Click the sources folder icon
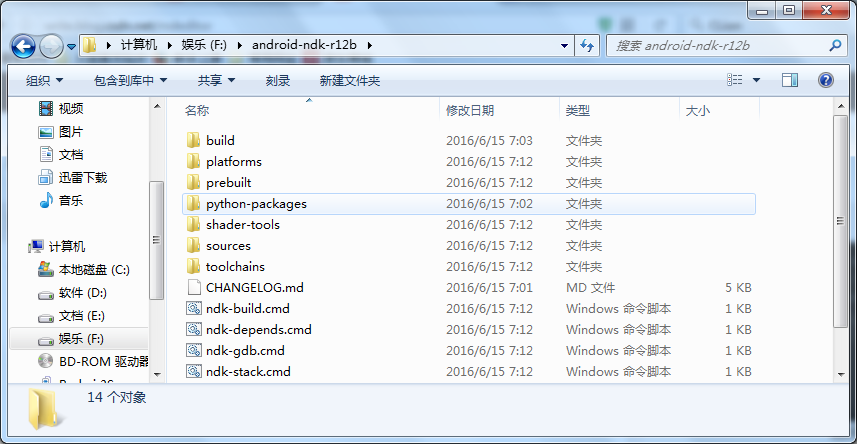The width and height of the screenshot is (857, 444). [x=193, y=246]
